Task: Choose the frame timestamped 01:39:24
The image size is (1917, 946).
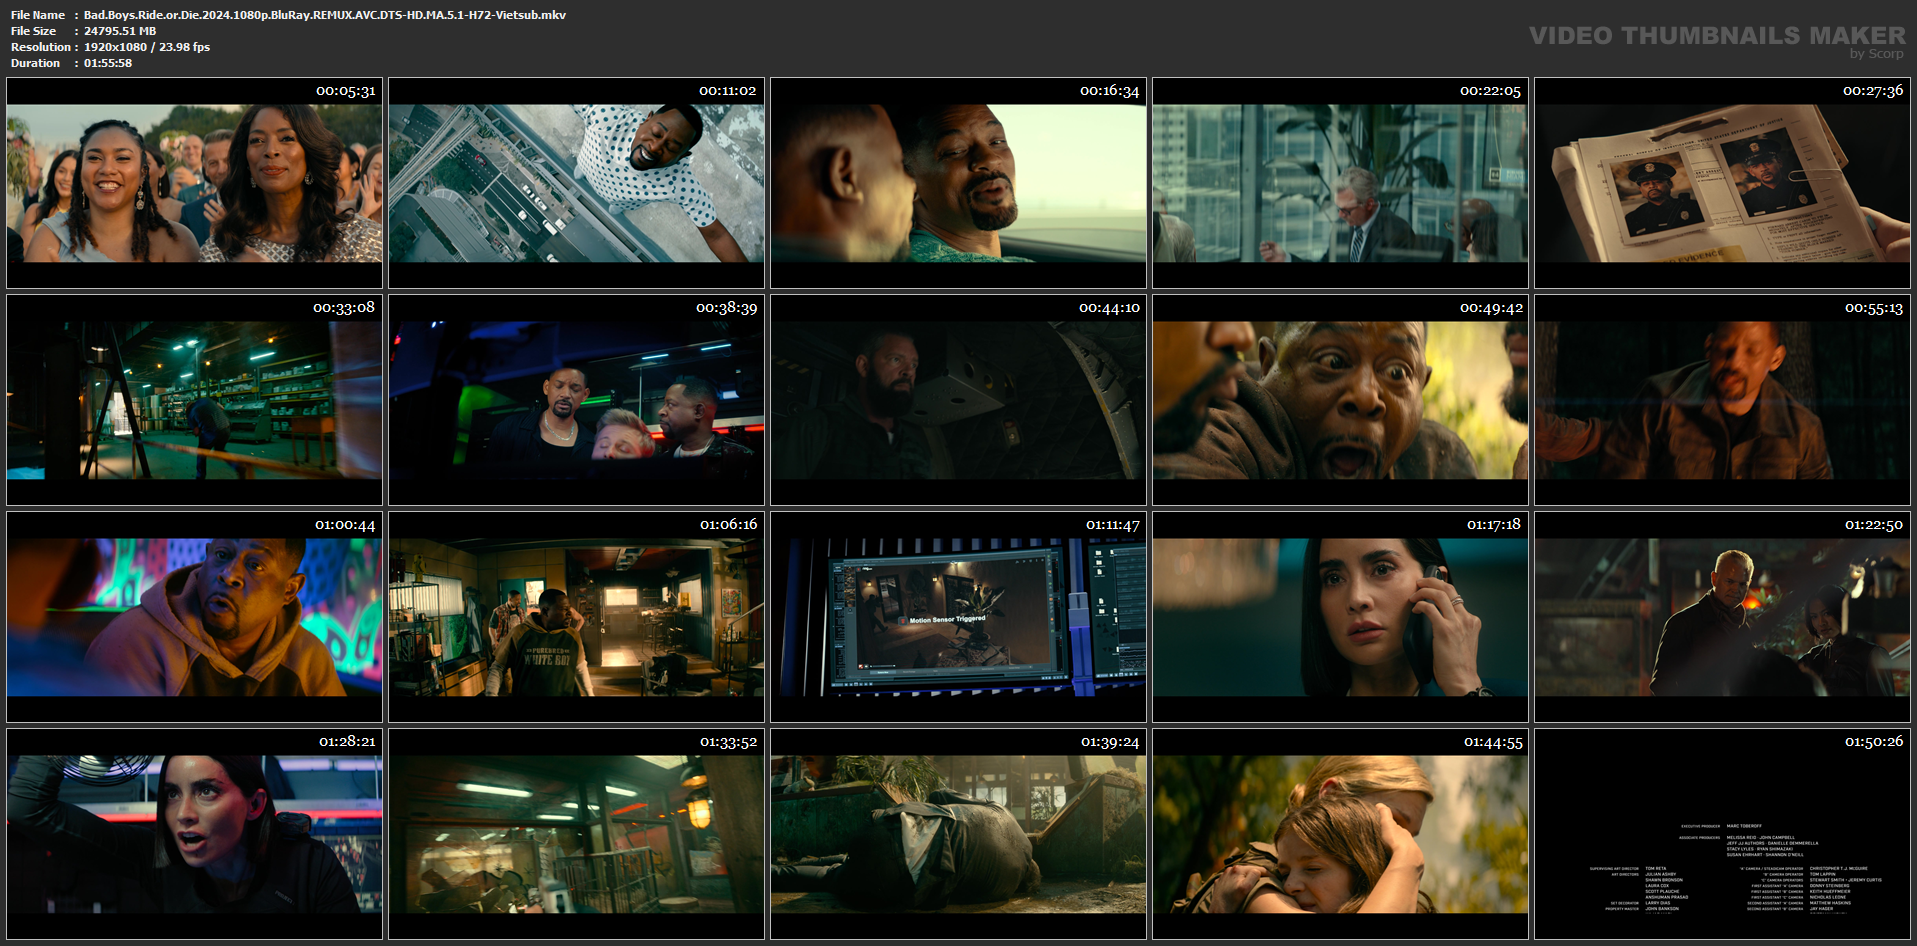Action: [958, 834]
